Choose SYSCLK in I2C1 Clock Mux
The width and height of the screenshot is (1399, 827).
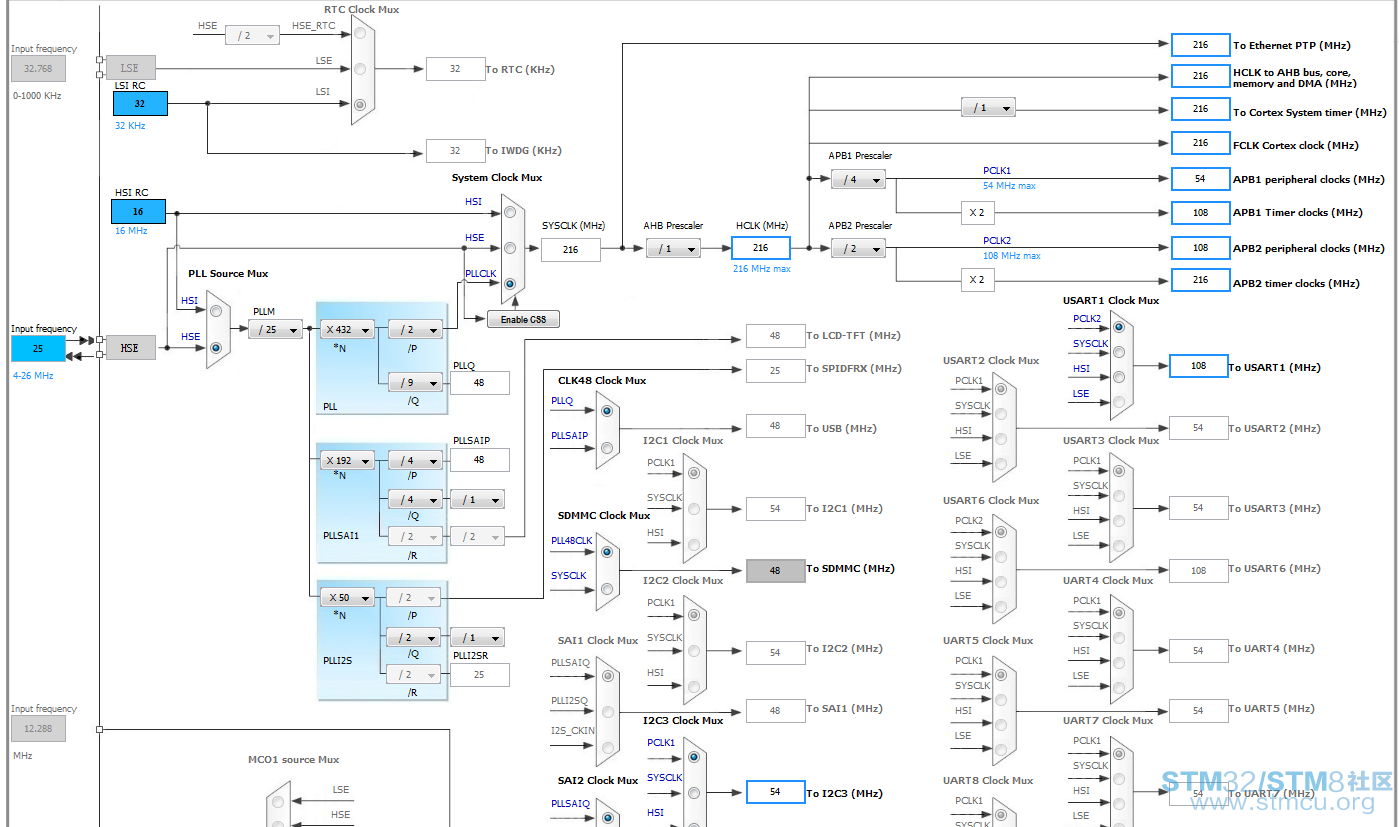pyautogui.click(x=693, y=508)
